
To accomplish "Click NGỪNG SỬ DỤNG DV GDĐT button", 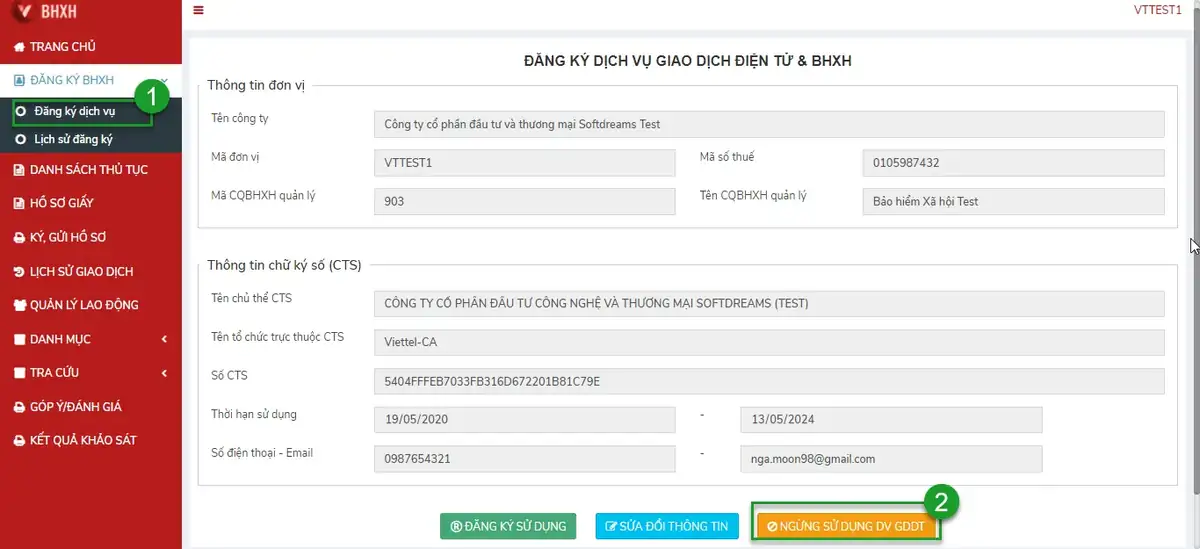I will click(x=846, y=526).
